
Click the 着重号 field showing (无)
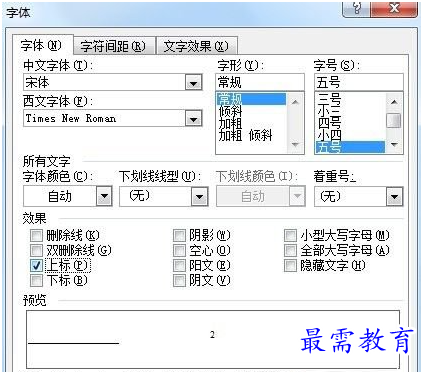click(x=350, y=196)
